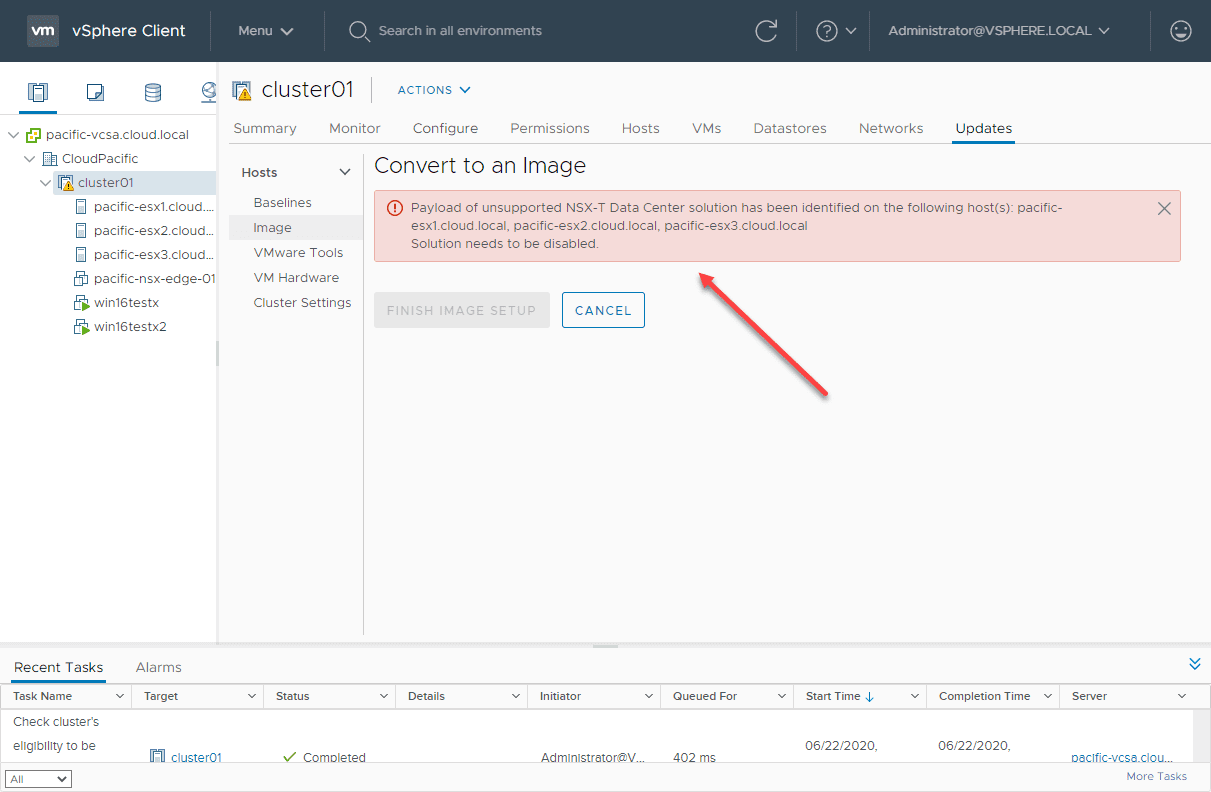Click the smiley feedback icon
Screen dimensions: 1211x792
1181,31
